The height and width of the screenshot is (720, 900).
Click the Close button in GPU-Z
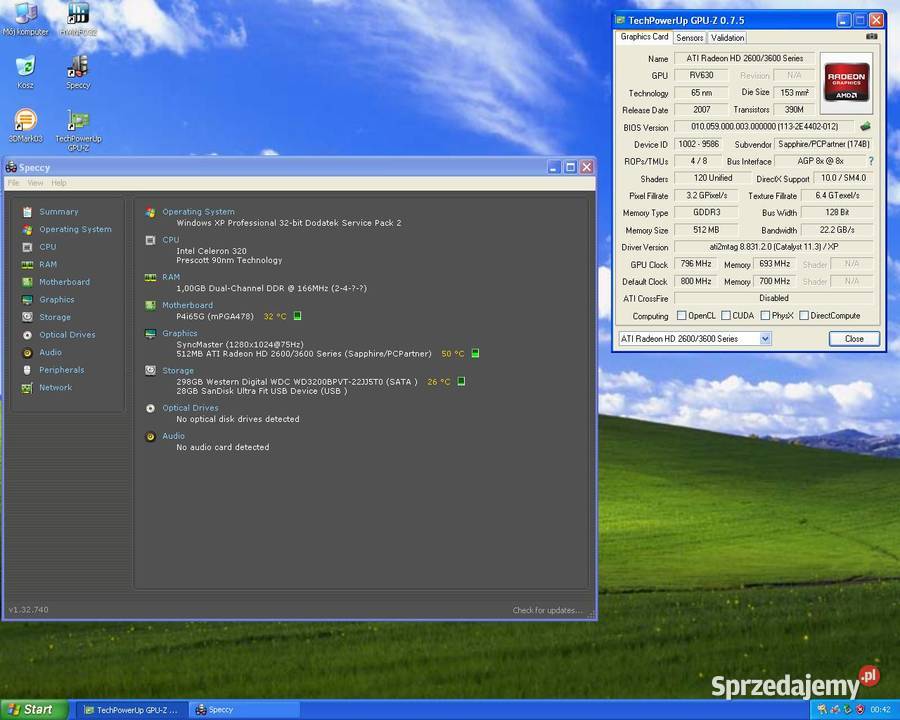[854, 339]
